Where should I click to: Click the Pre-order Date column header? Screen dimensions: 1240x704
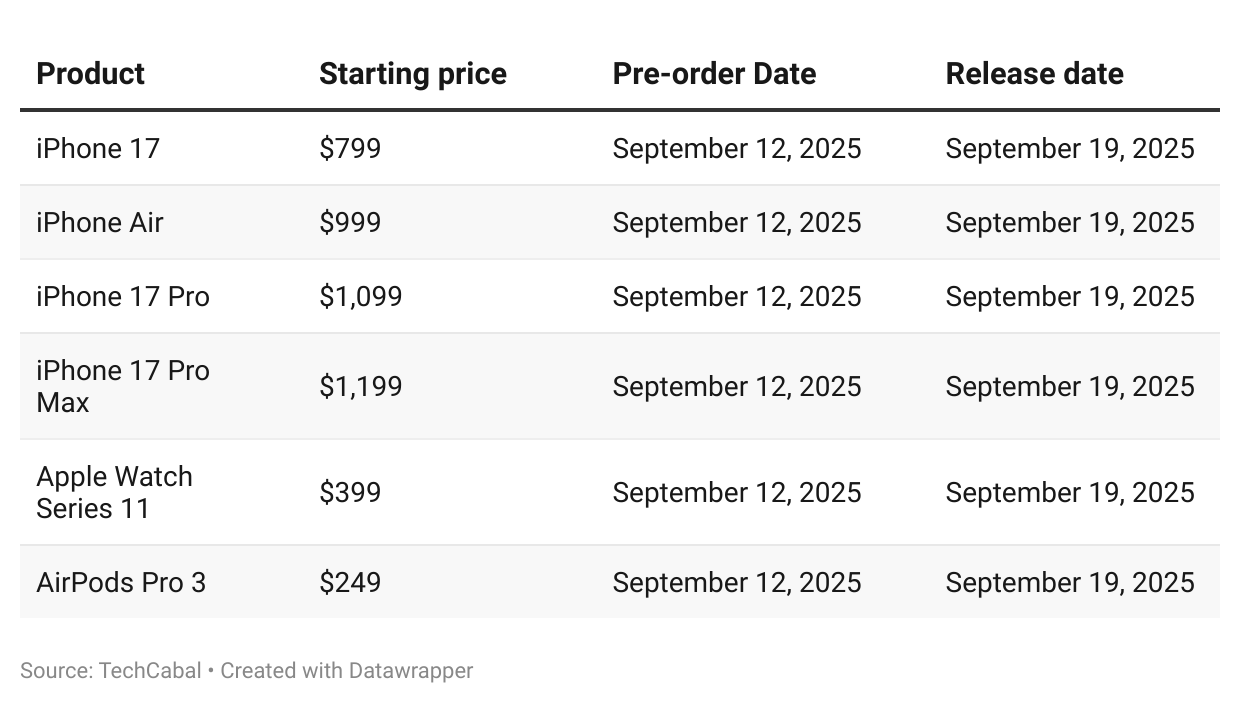714,74
